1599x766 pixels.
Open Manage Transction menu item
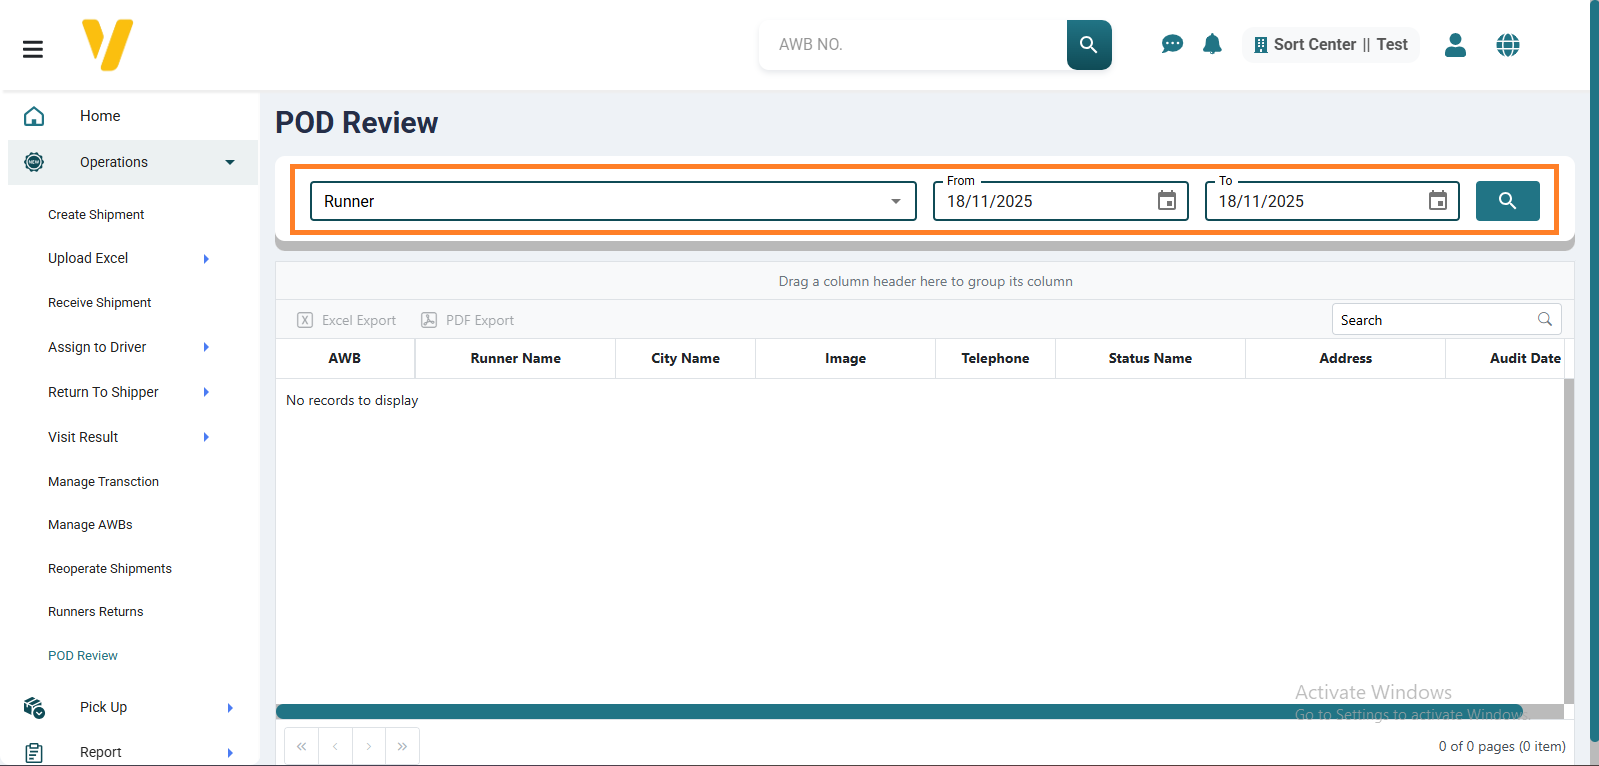[104, 482]
